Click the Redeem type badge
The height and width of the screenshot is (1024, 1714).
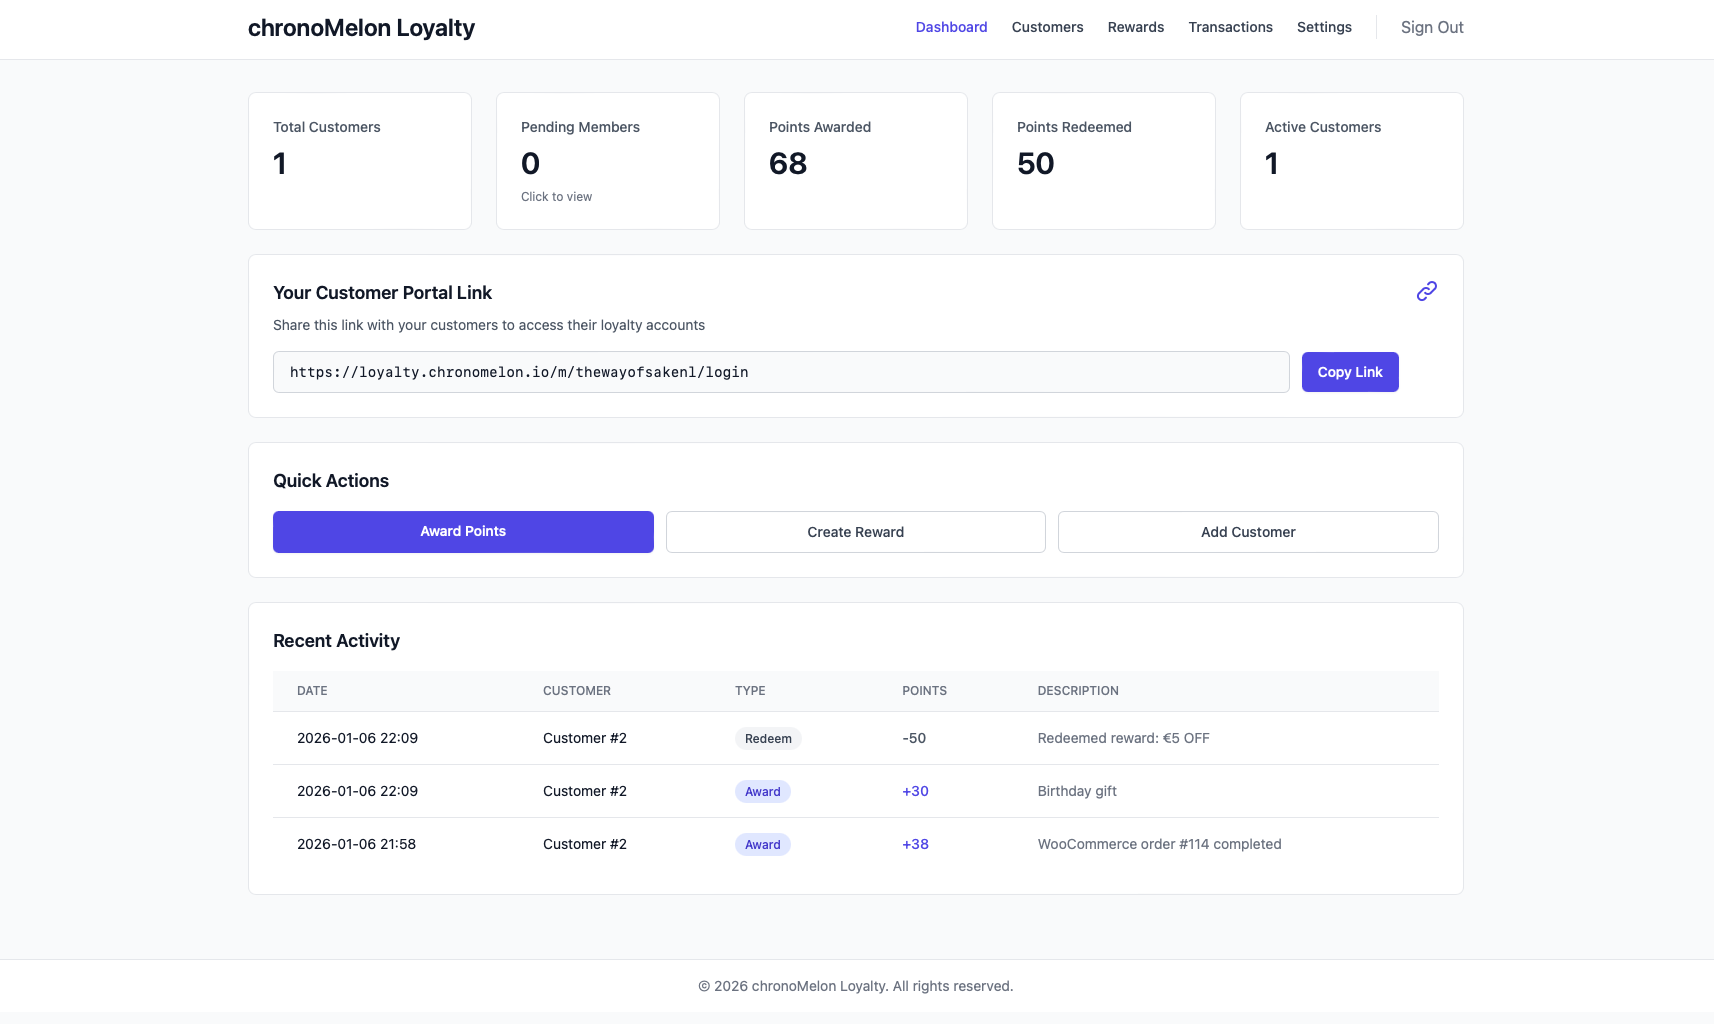click(x=768, y=739)
